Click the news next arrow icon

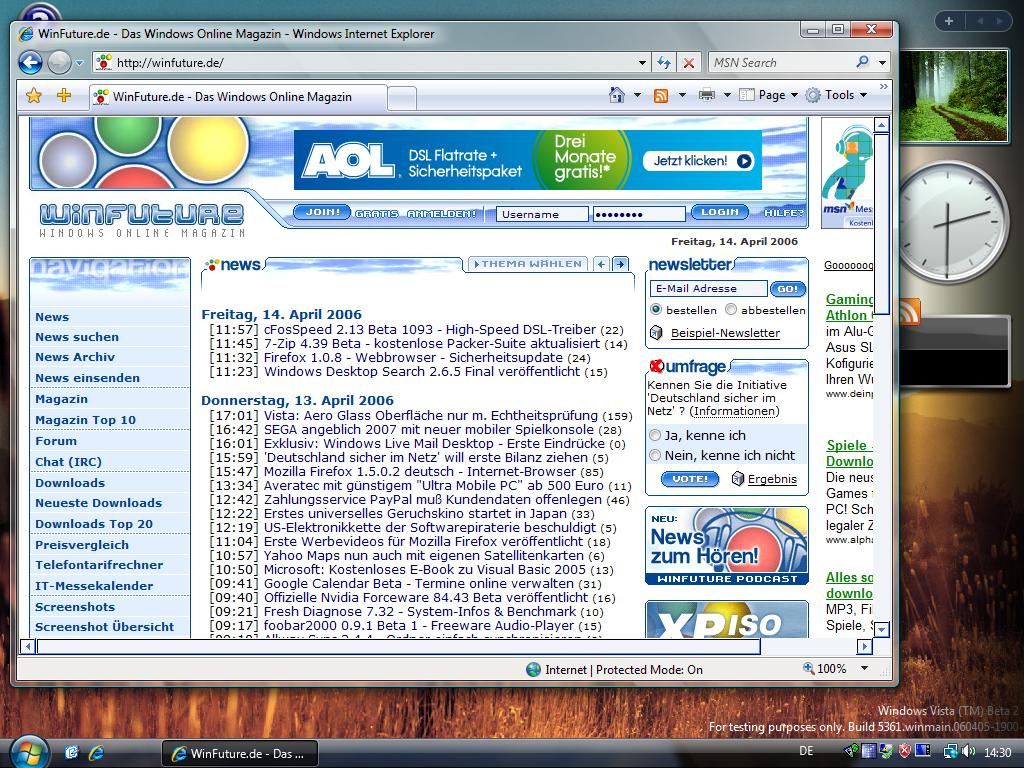tap(620, 264)
